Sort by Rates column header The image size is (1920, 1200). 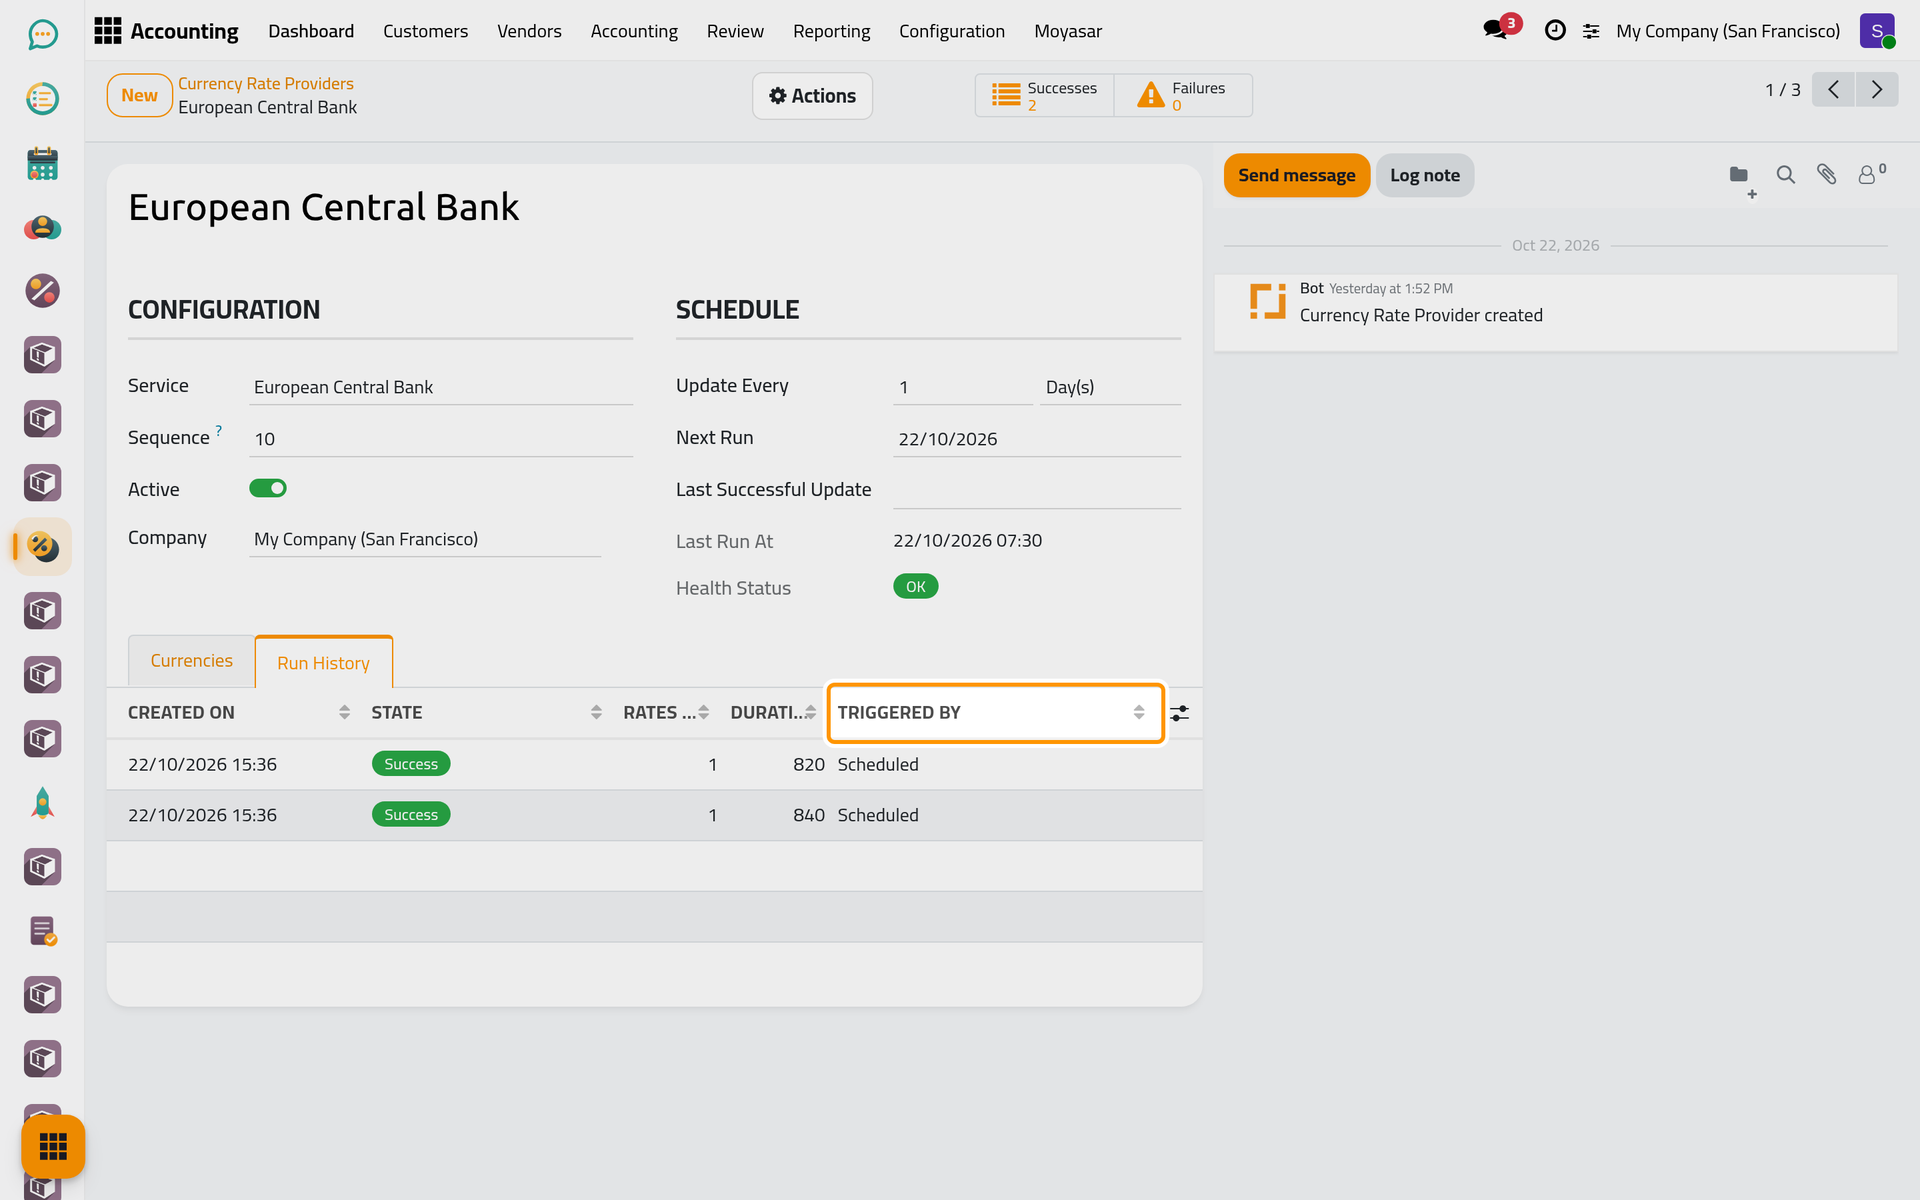(666, 712)
